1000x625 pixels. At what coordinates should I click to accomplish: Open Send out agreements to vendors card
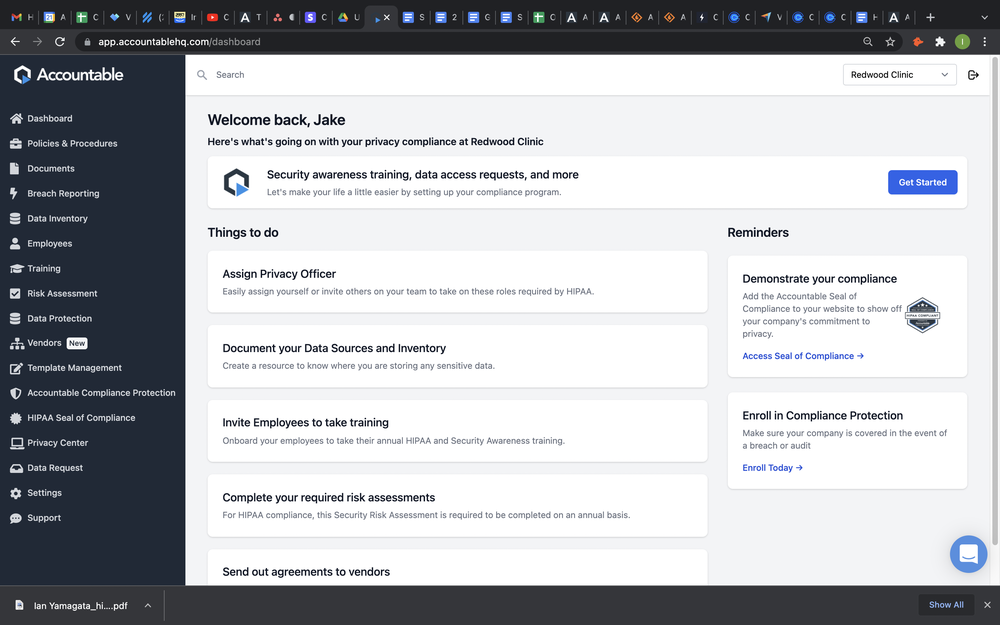click(x=457, y=568)
